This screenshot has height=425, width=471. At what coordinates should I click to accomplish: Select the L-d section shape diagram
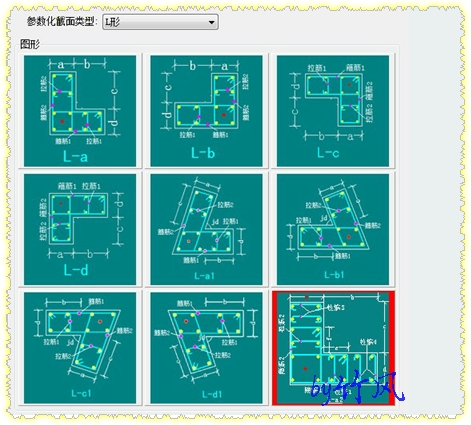(x=80, y=229)
